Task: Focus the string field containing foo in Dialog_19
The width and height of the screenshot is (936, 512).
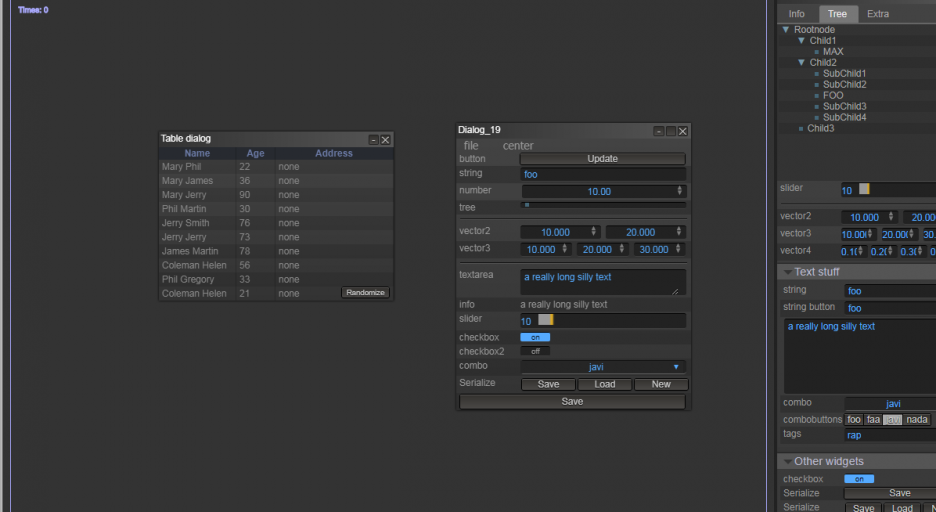Action: [x=603, y=174]
